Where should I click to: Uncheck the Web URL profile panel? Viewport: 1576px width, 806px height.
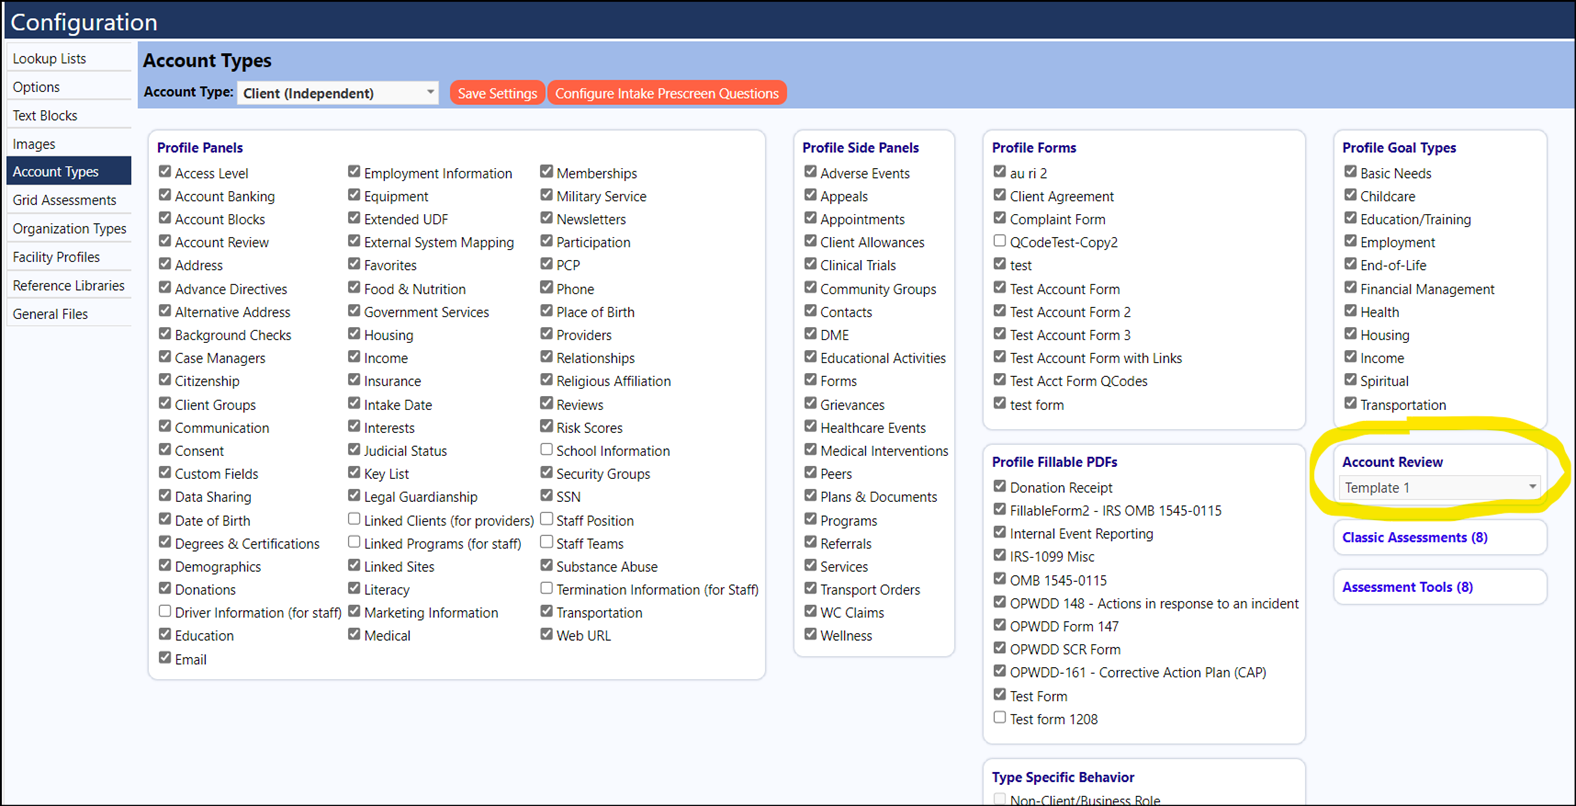click(547, 634)
